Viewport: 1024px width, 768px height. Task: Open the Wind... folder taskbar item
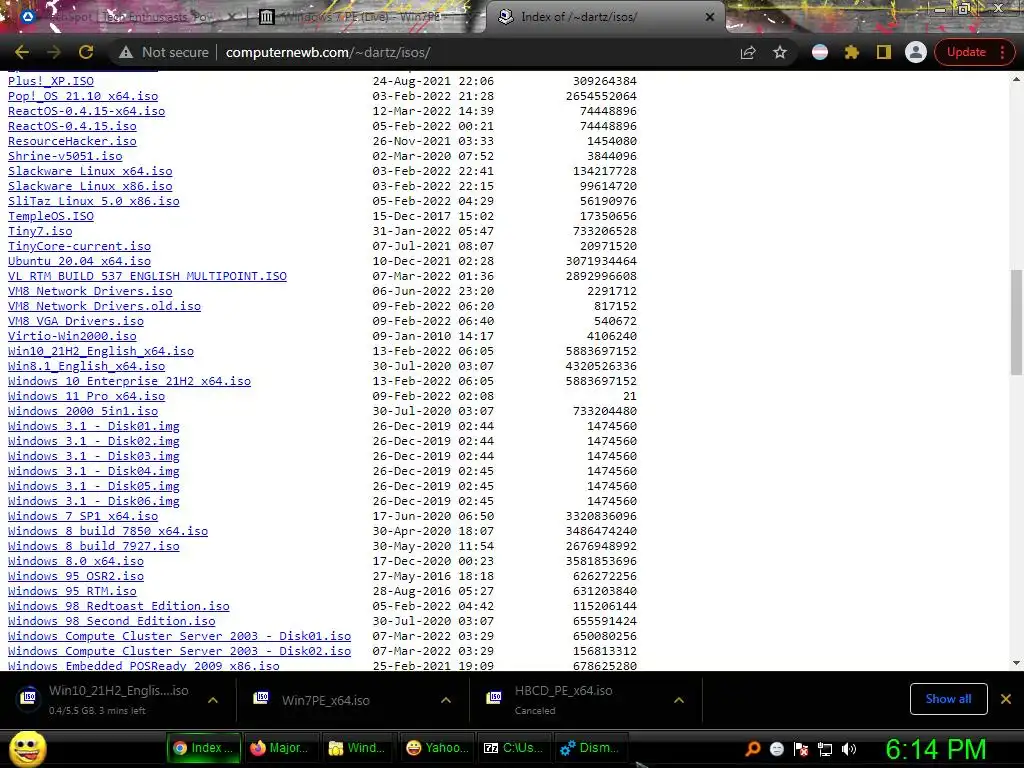[358, 748]
